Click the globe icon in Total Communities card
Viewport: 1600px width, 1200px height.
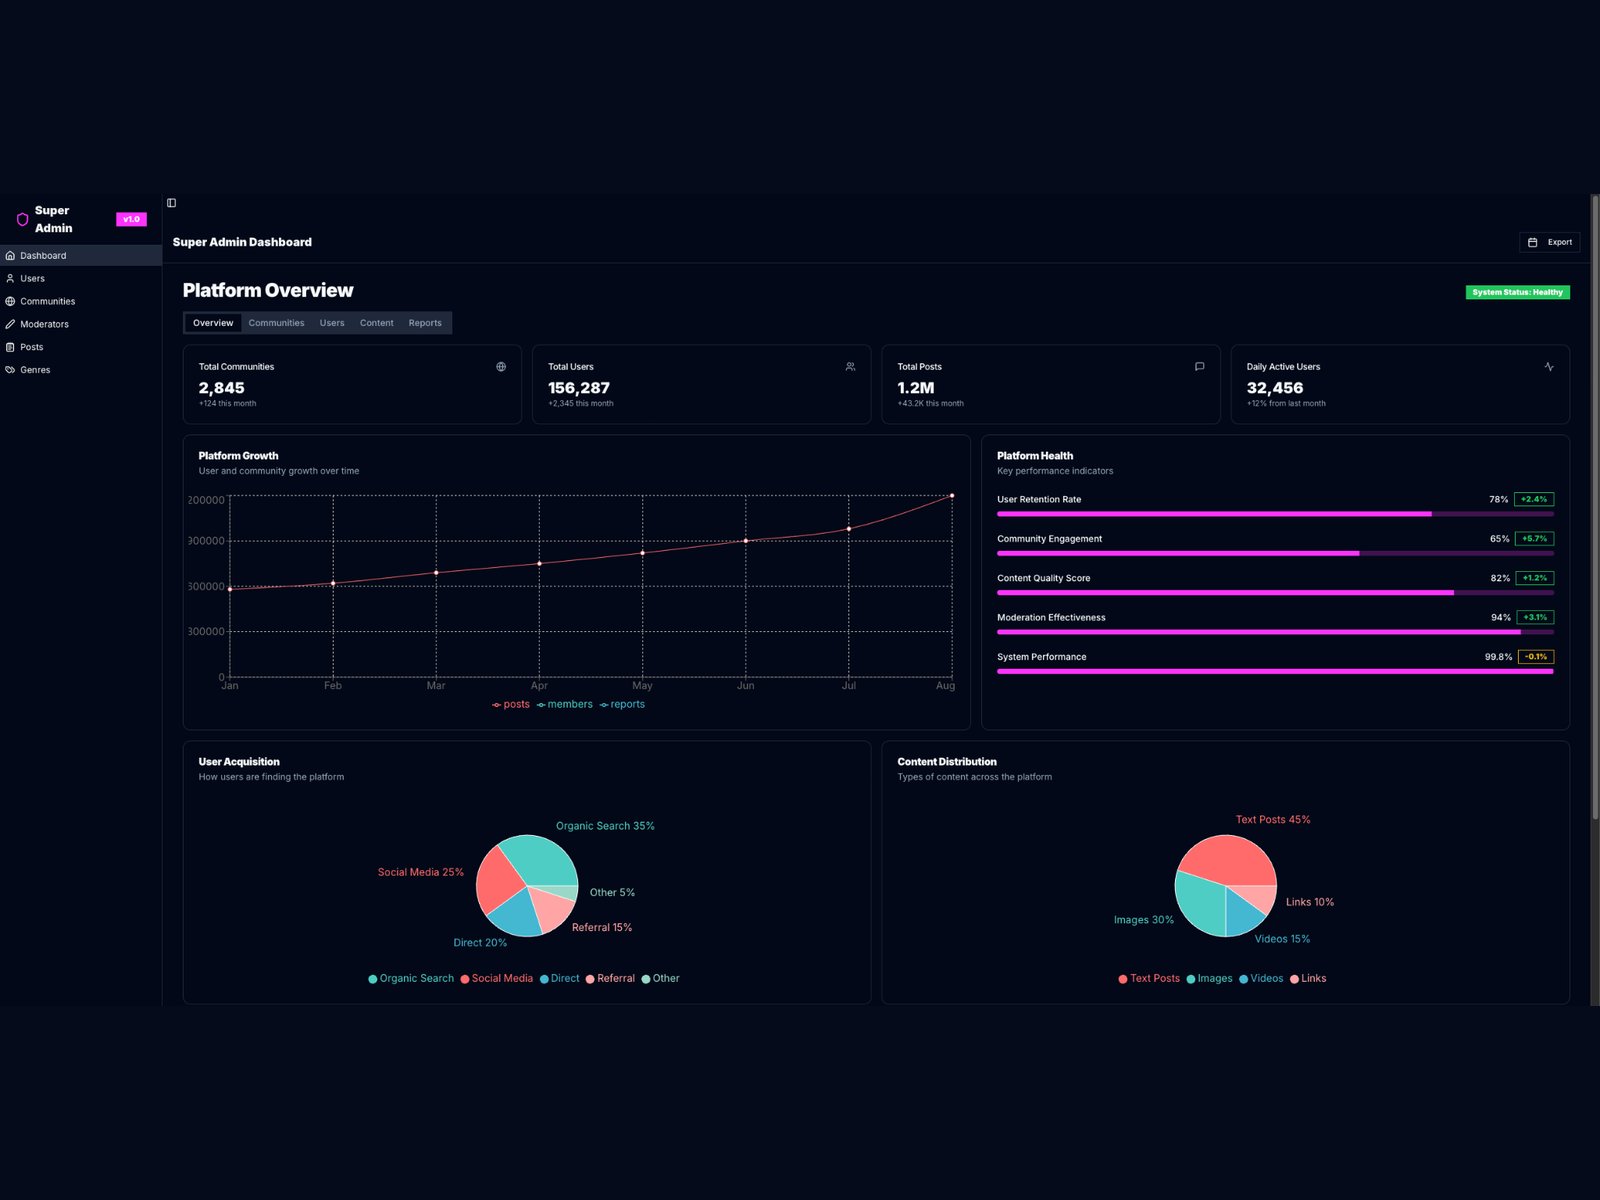[x=501, y=367]
